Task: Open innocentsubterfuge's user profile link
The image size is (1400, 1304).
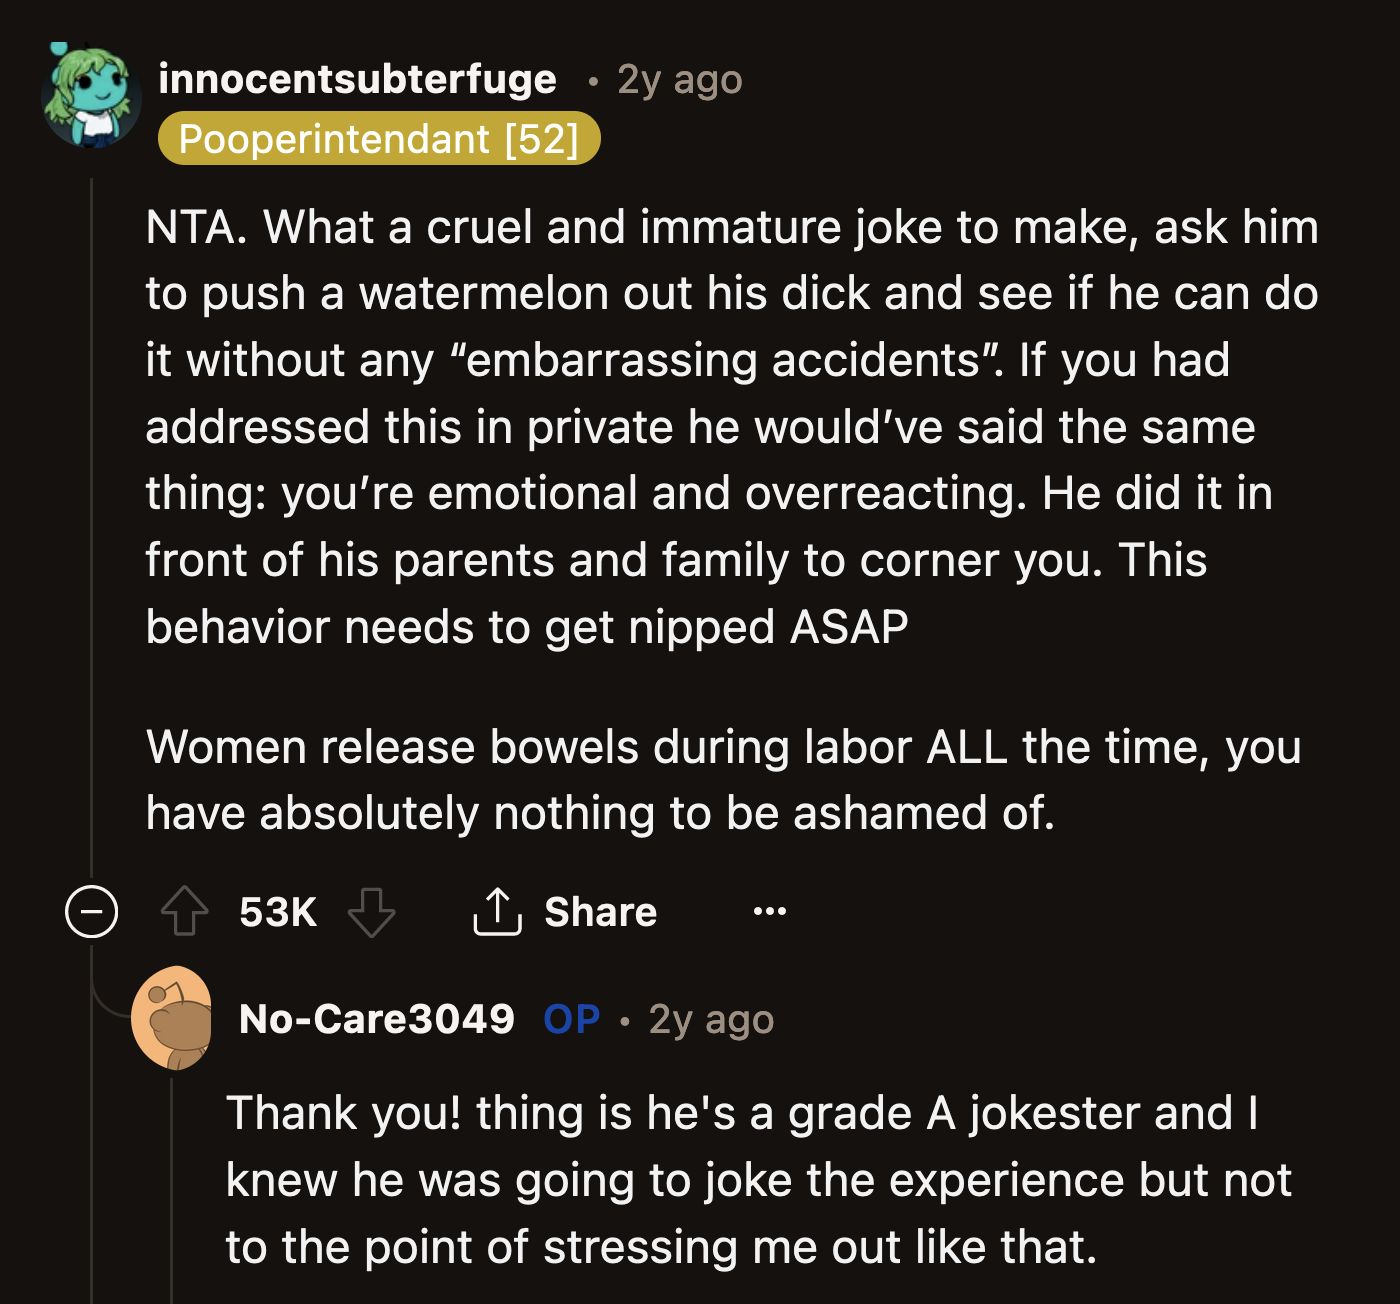Action: click(357, 79)
